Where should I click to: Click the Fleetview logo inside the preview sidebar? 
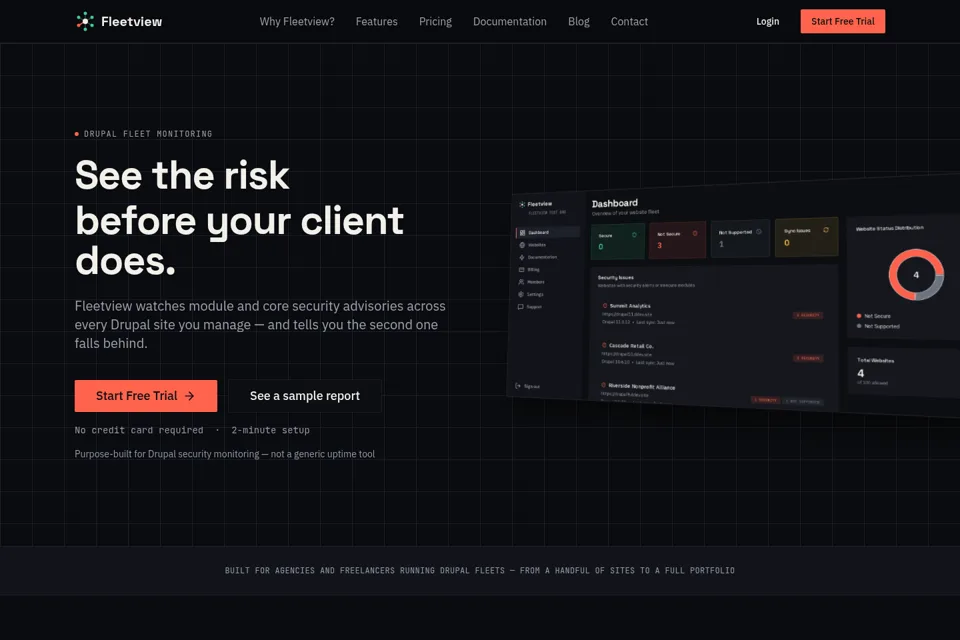(536, 204)
